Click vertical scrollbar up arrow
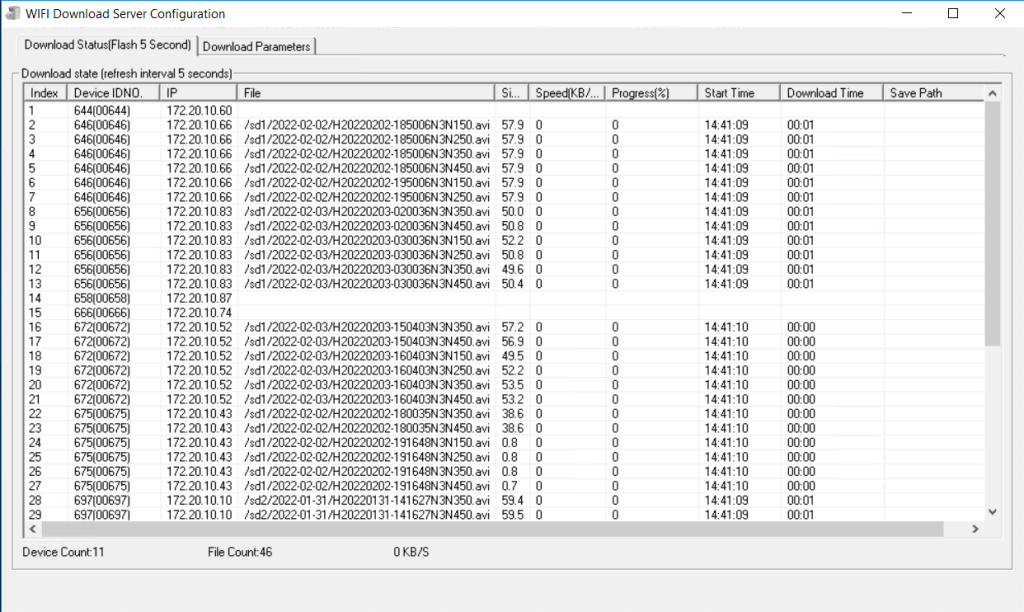The height and width of the screenshot is (612, 1024). click(x=992, y=93)
